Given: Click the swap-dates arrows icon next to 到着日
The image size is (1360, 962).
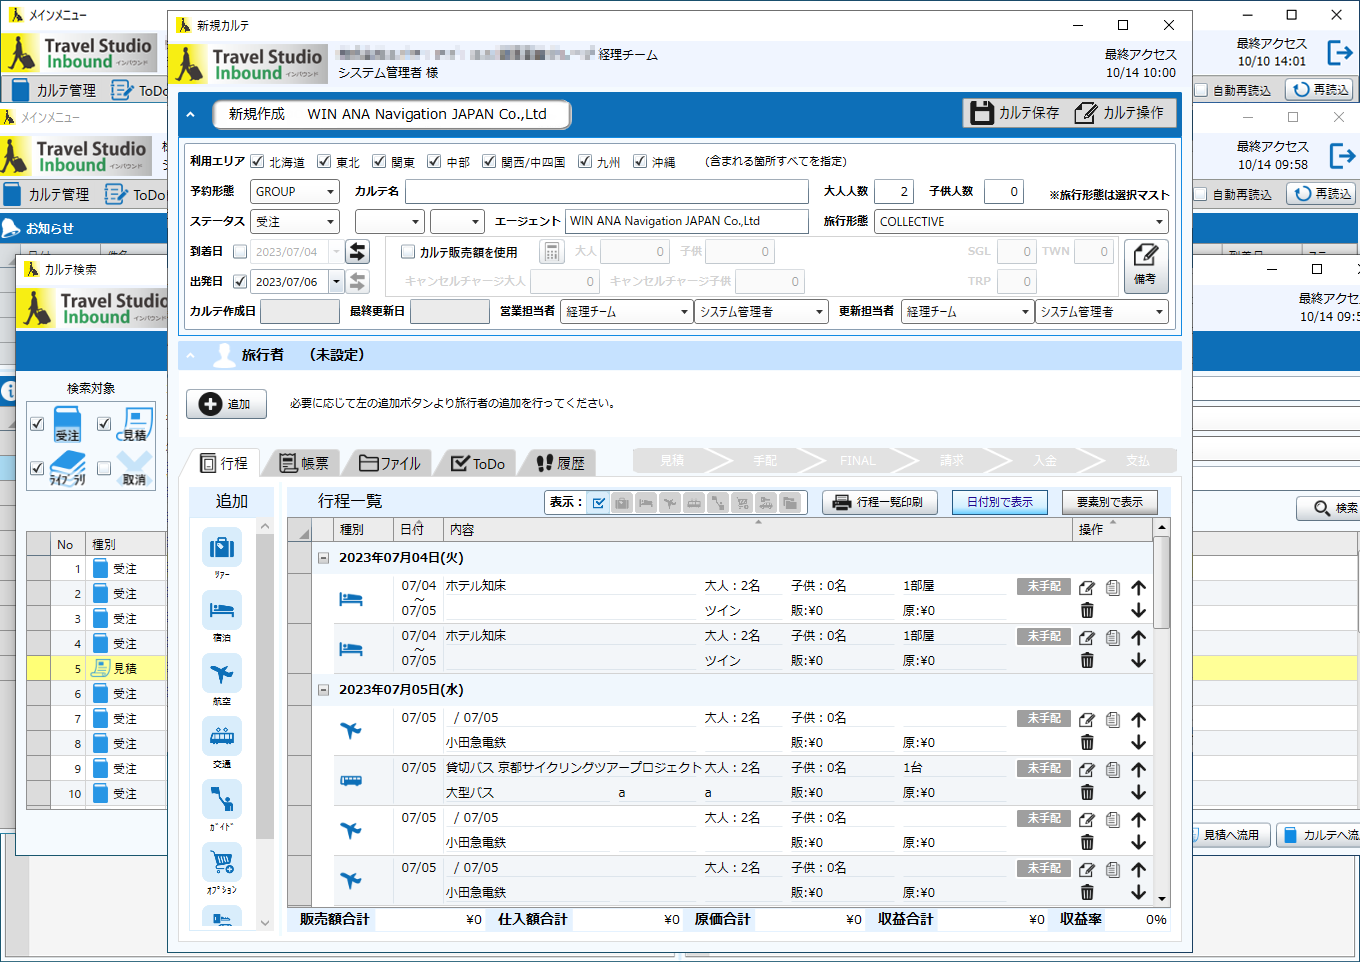Looking at the screenshot, I should (x=357, y=252).
